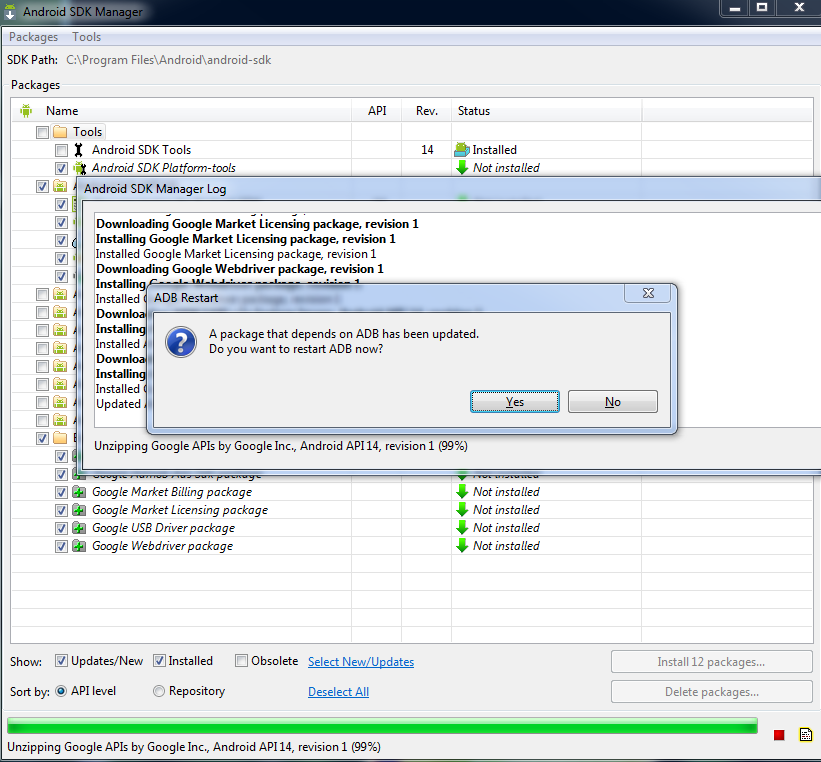
Task: Decline ADB restart with the No button
Action: point(613,402)
